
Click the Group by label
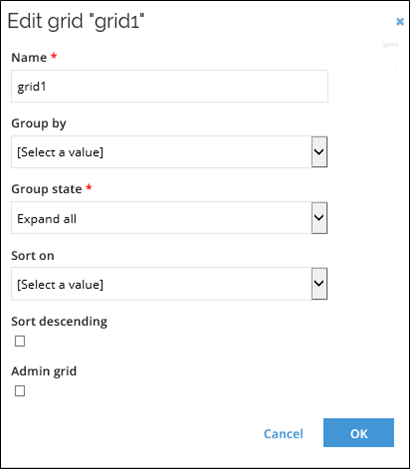point(39,124)
